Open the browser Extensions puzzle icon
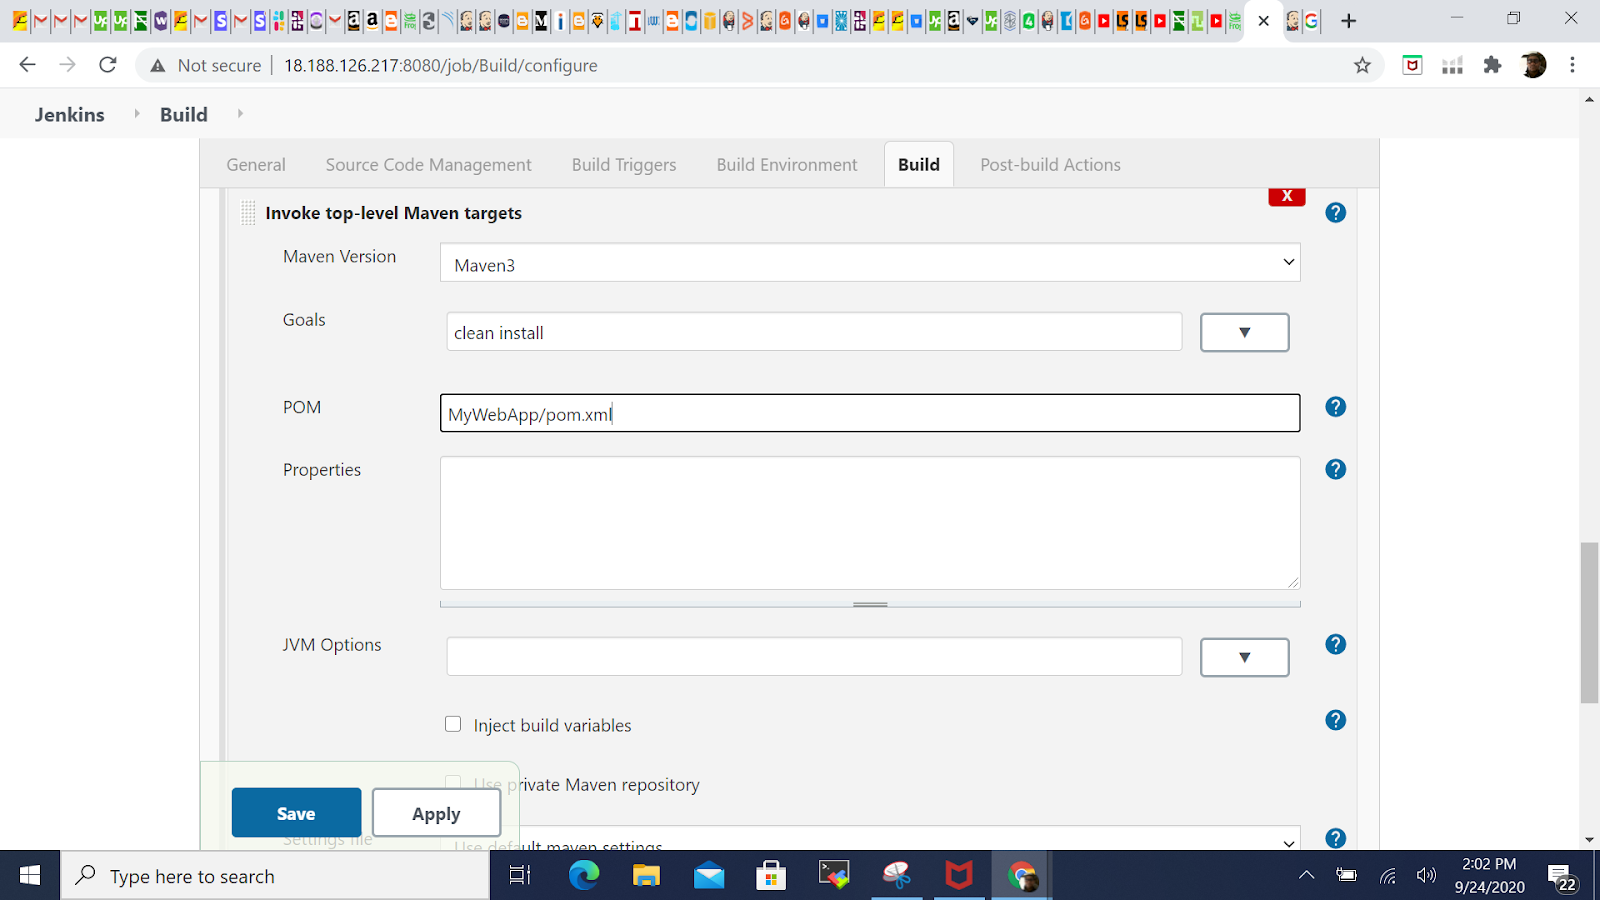1600x900 pixels. pyautogui.click(x=1492, y=65)
